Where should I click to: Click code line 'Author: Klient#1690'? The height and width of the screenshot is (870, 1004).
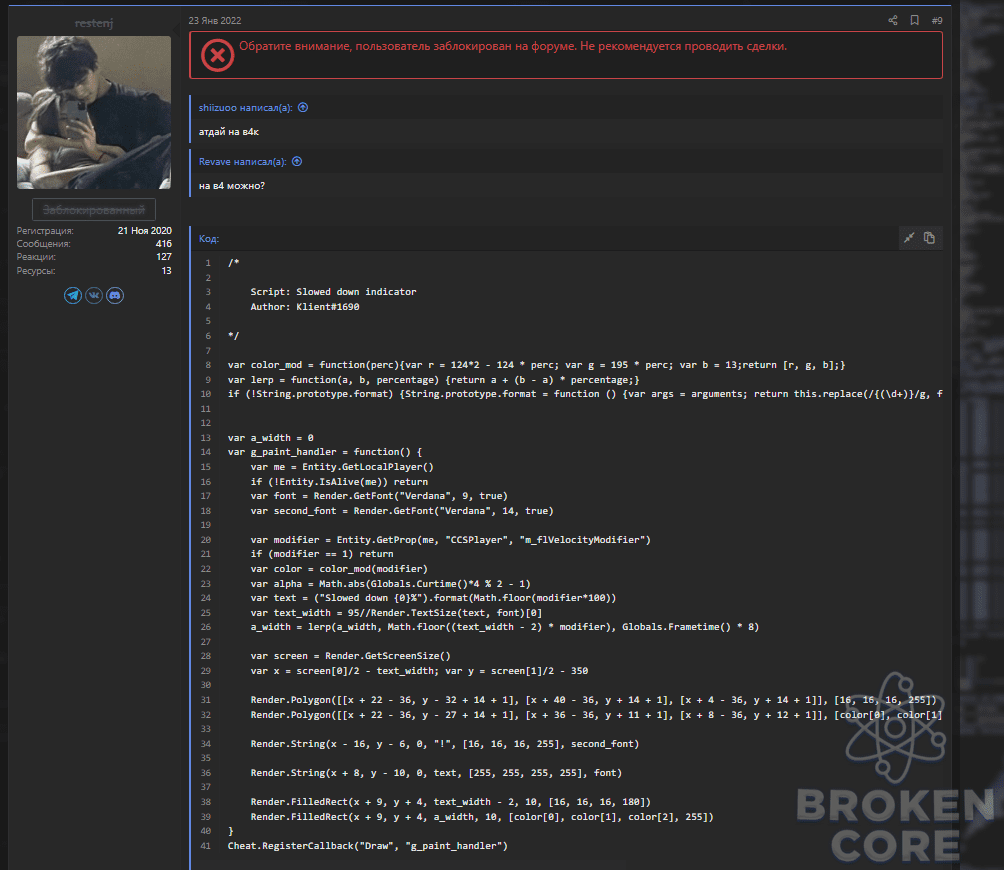tap(305, 307)
